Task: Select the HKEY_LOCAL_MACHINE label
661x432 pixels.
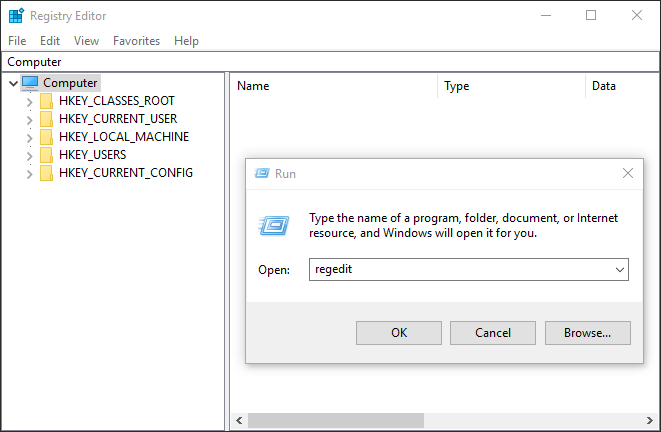Action: tap(124, 137)
